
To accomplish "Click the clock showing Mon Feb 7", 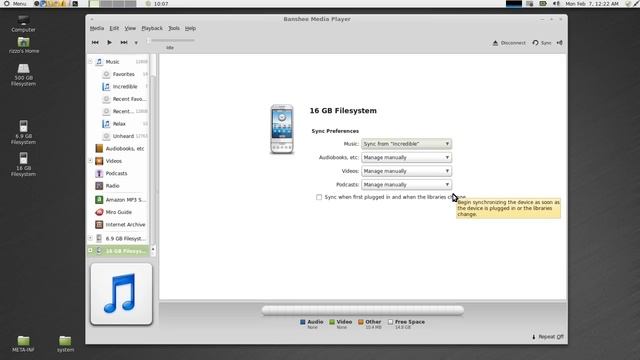I will tap(591, 3).
